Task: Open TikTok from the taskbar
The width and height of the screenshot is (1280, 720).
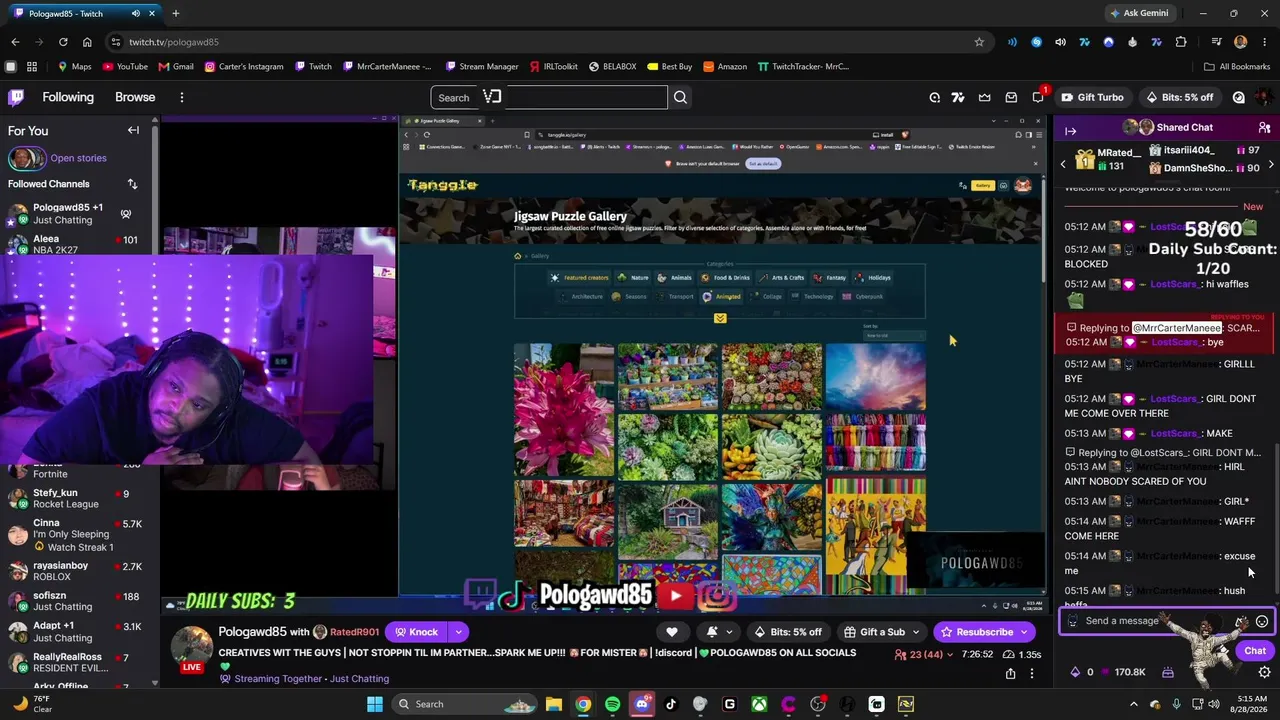Action: pos(671,704)
